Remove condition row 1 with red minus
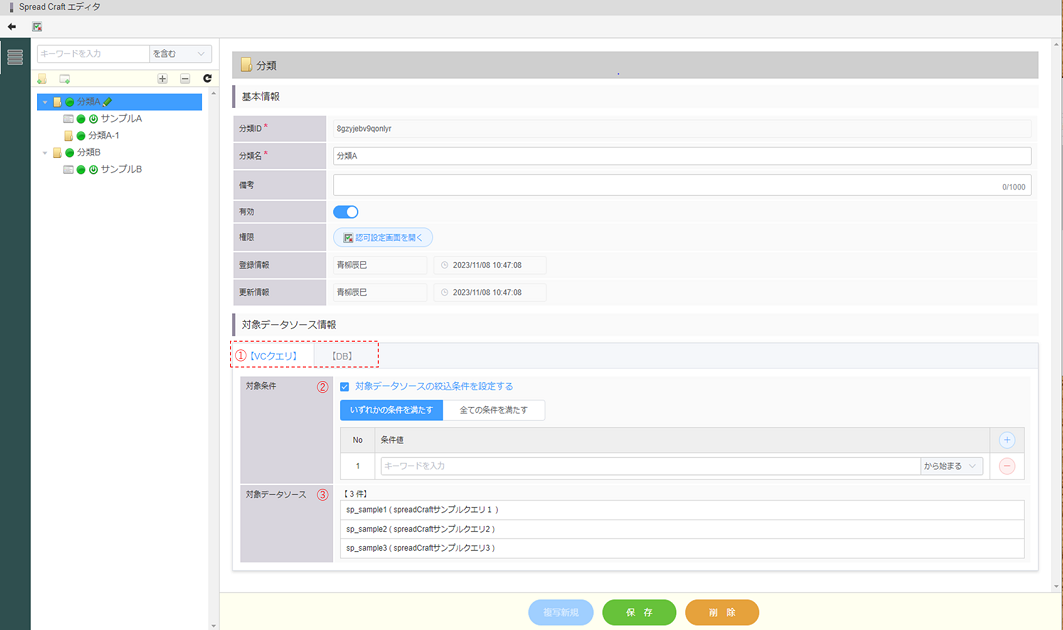 (x=1007, y=466)
